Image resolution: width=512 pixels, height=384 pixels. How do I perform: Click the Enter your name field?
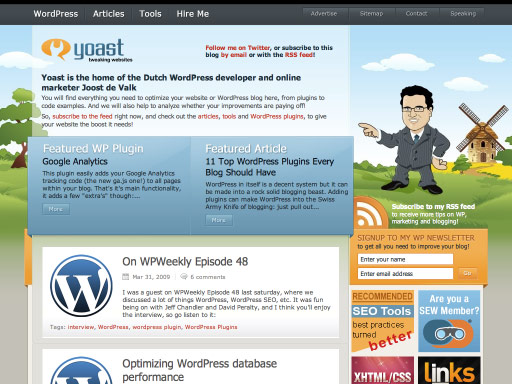click(x=405, y=259)
